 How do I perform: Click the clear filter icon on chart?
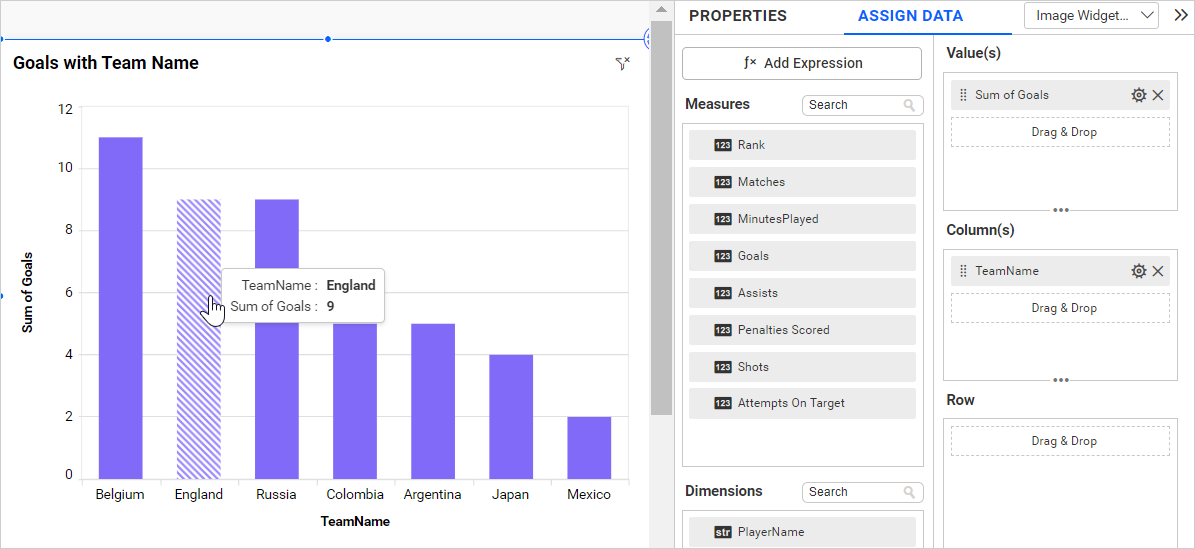pos(622,64)
